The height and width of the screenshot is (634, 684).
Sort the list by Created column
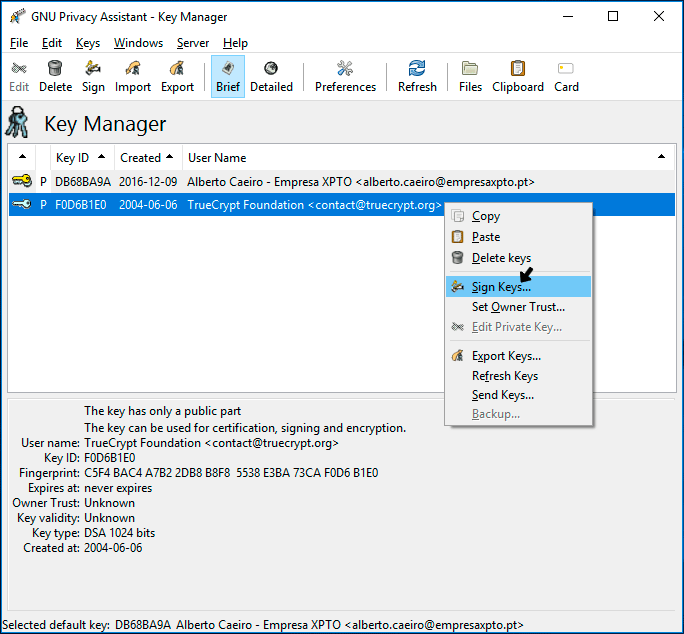148,158
